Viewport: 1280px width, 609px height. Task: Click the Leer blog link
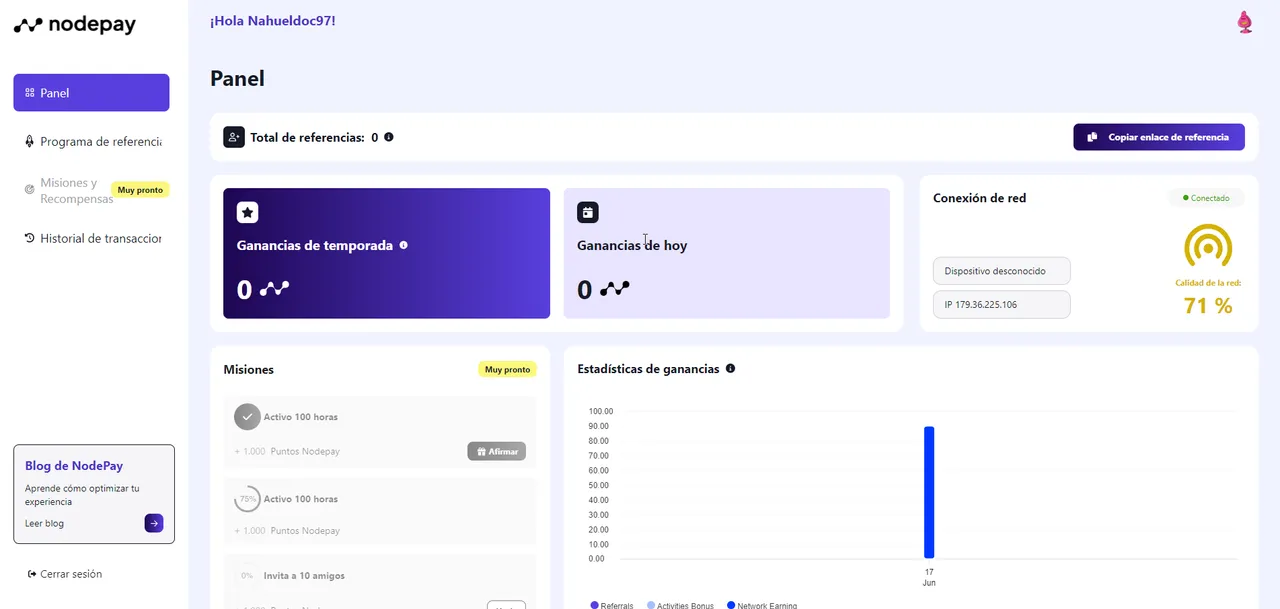click(x=44, y=523)
